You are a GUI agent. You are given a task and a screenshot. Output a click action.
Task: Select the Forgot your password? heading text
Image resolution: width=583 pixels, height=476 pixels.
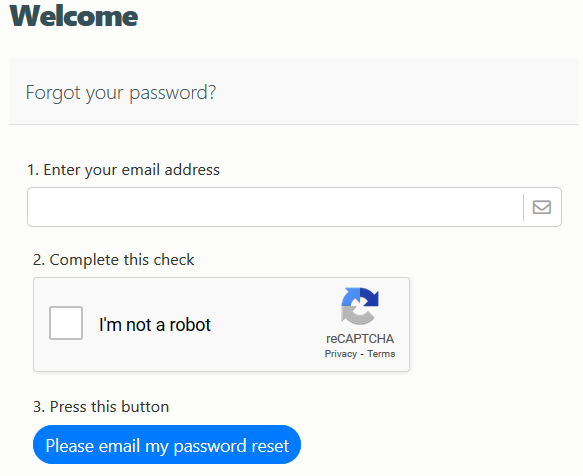tap(121, 92)
